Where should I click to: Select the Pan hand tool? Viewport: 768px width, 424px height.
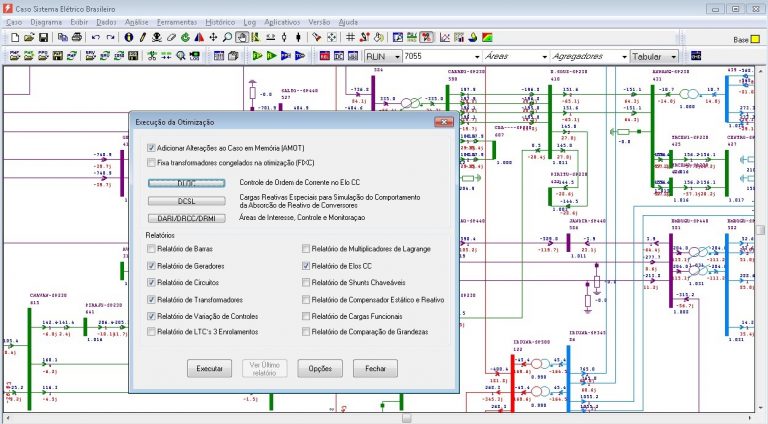(x=242, y=38)
